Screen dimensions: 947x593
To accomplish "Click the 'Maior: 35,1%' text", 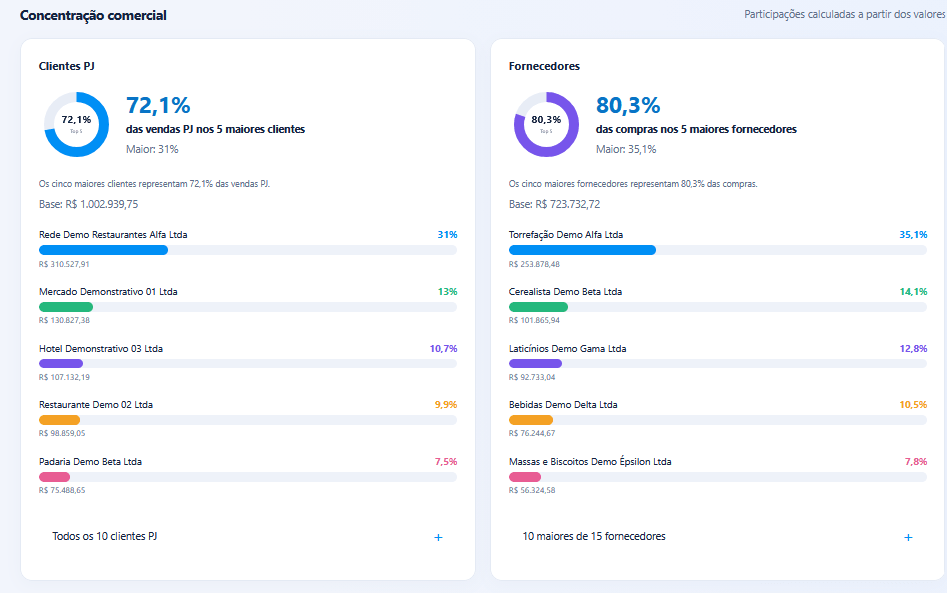I will [626, 149].
